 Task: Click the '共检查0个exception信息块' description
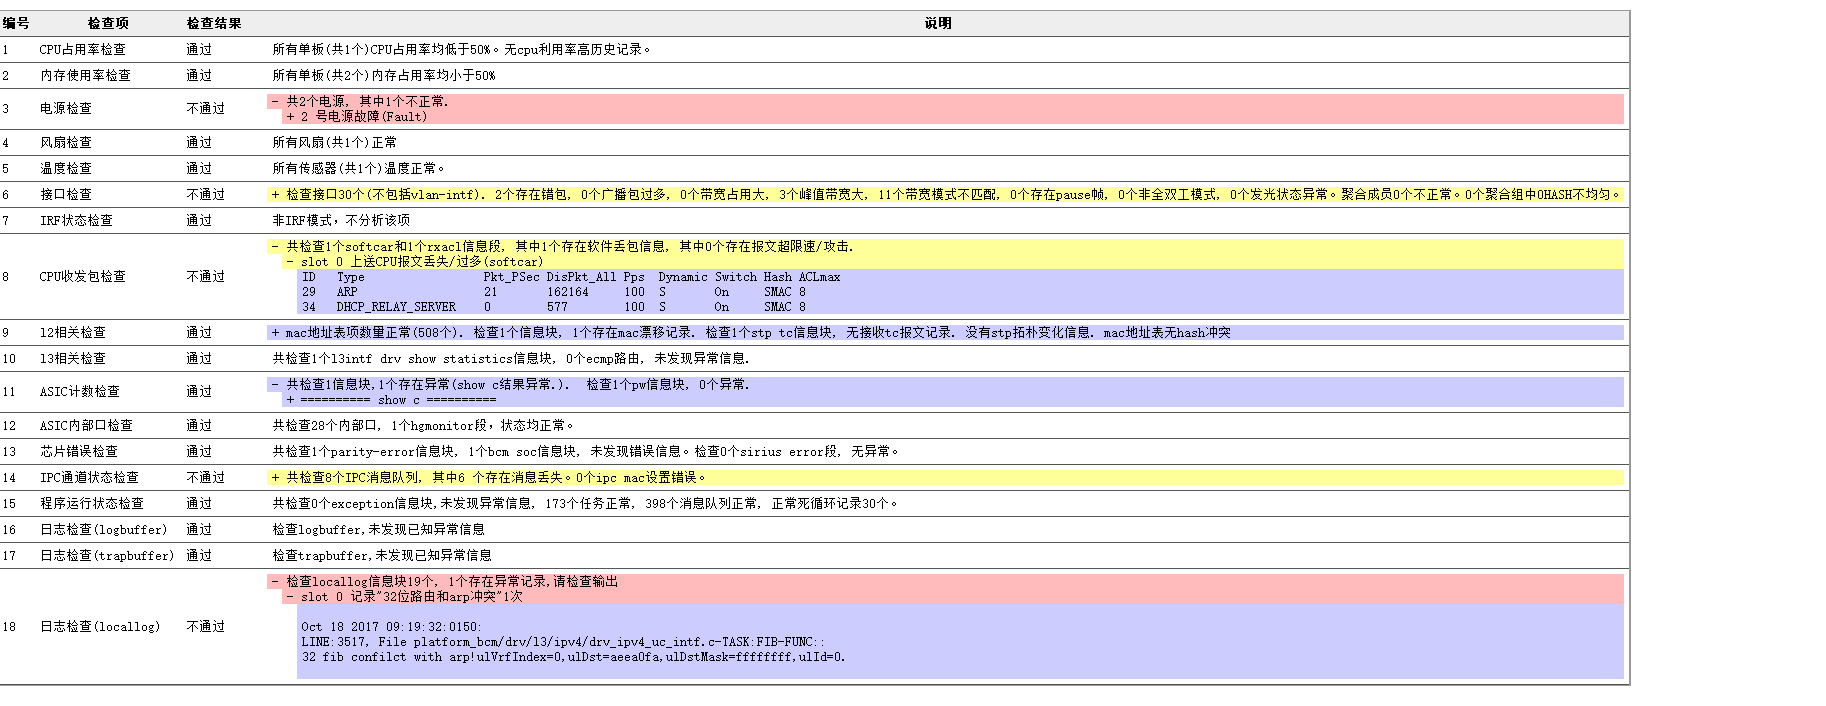pos(587,503)
